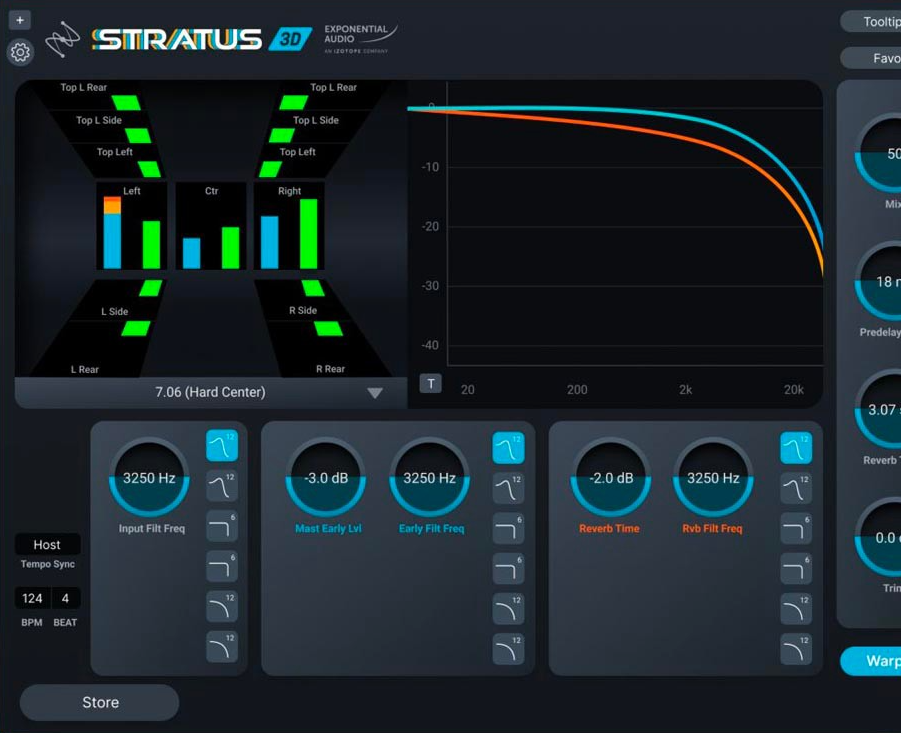
Task: Click the Rvb Filt Freq knob
Action: click(713, 477)
